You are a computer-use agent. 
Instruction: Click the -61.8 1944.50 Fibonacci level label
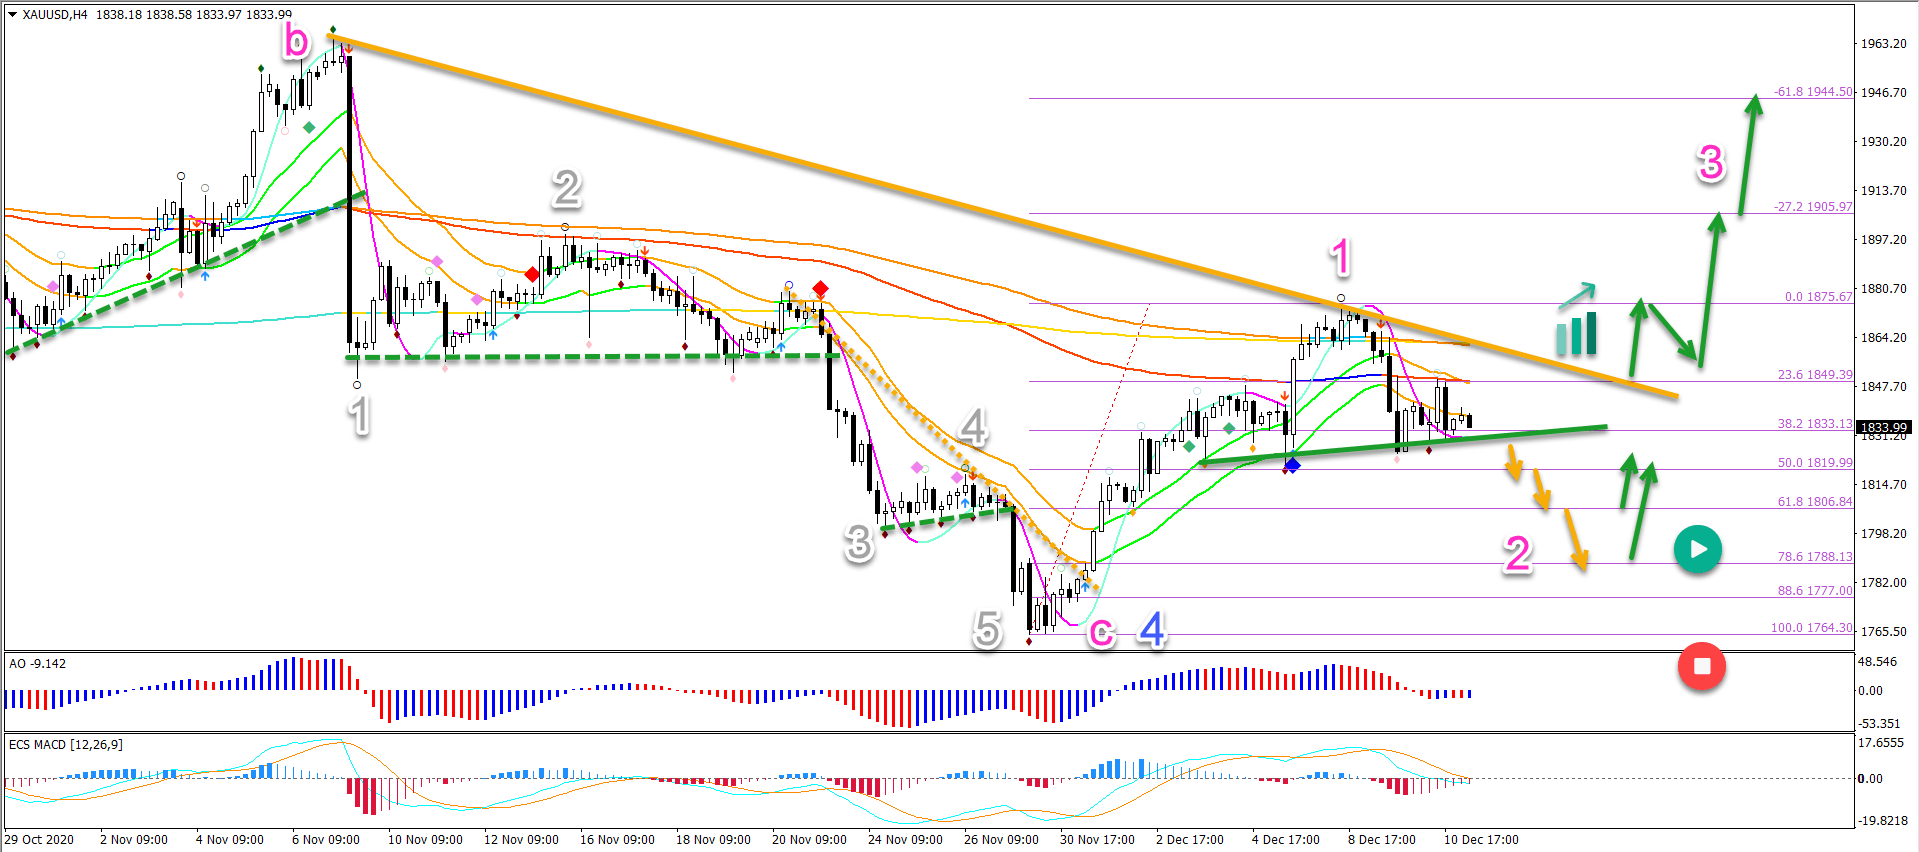(1813, 92)
